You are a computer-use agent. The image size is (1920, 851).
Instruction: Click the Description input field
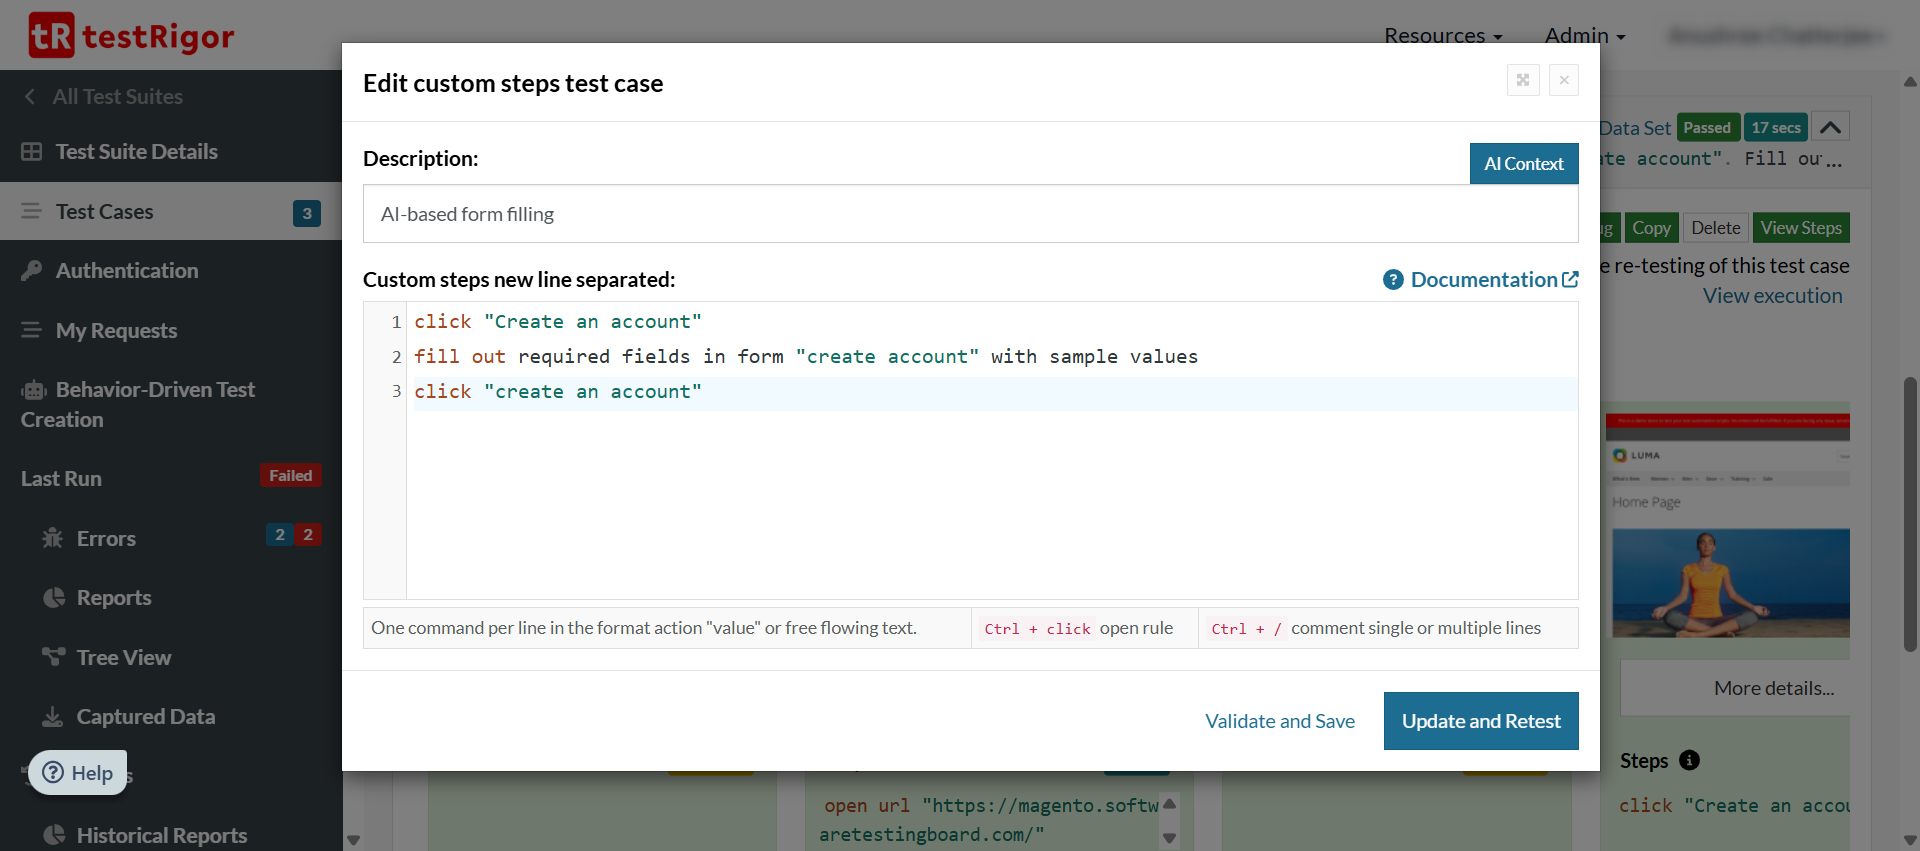(x=969, y=214)
